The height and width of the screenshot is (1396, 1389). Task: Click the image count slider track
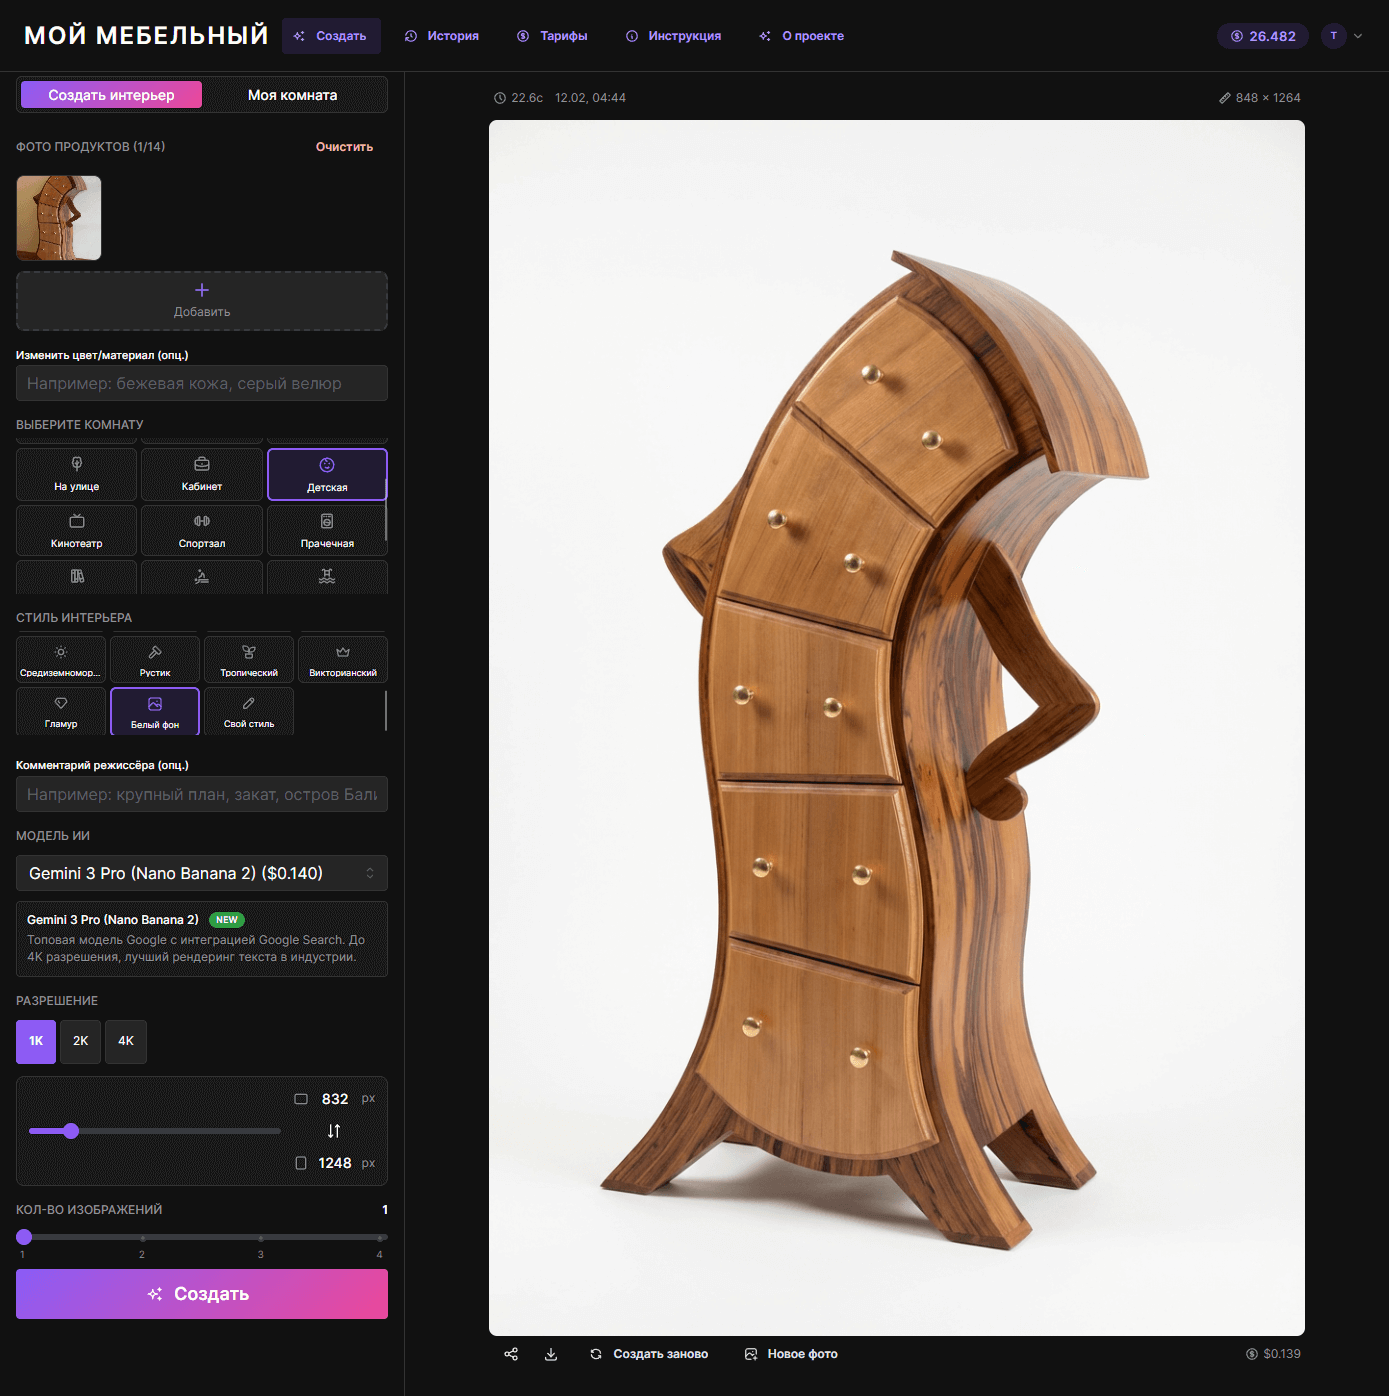(x=202, y=1237)
